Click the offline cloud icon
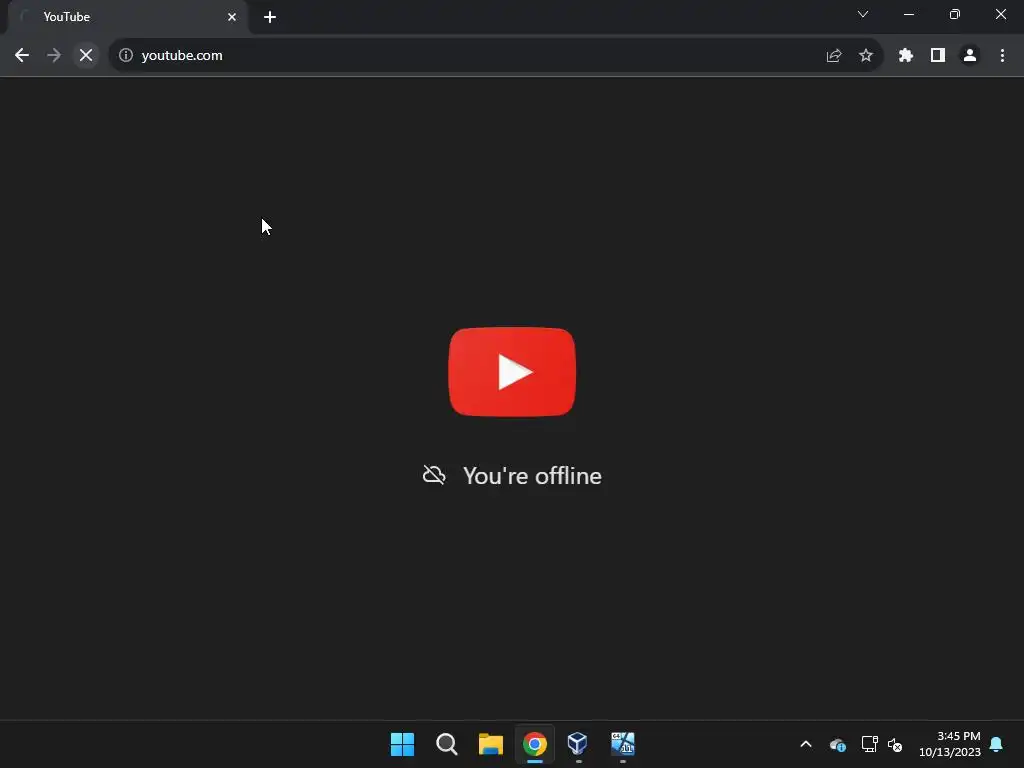The height and width of the screenshot is (768, 1024). pyautogui.click(x=434, y=475)
